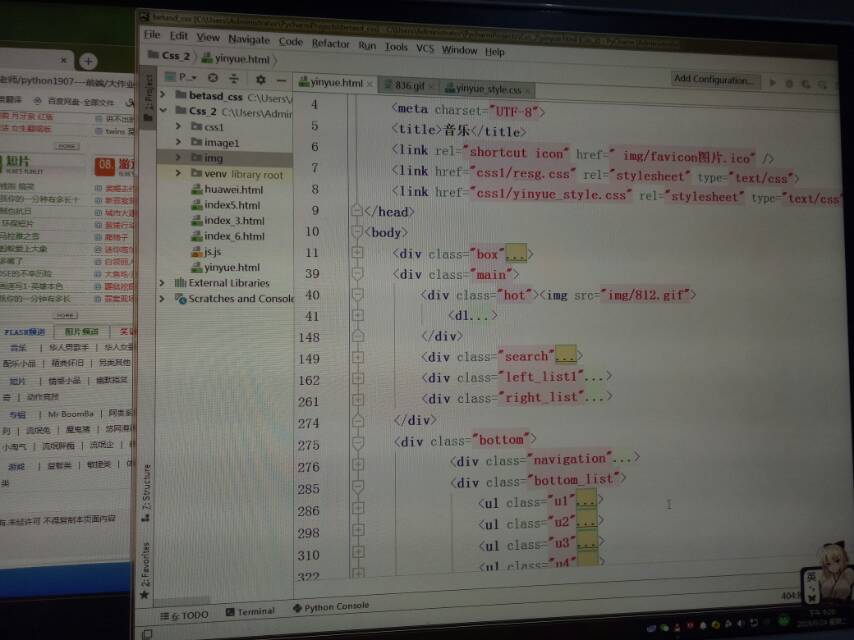This screenshot has width=854, height=640.
Task: Click the Search Everywhere magnifier icon
Action: [x=822, y=85]
